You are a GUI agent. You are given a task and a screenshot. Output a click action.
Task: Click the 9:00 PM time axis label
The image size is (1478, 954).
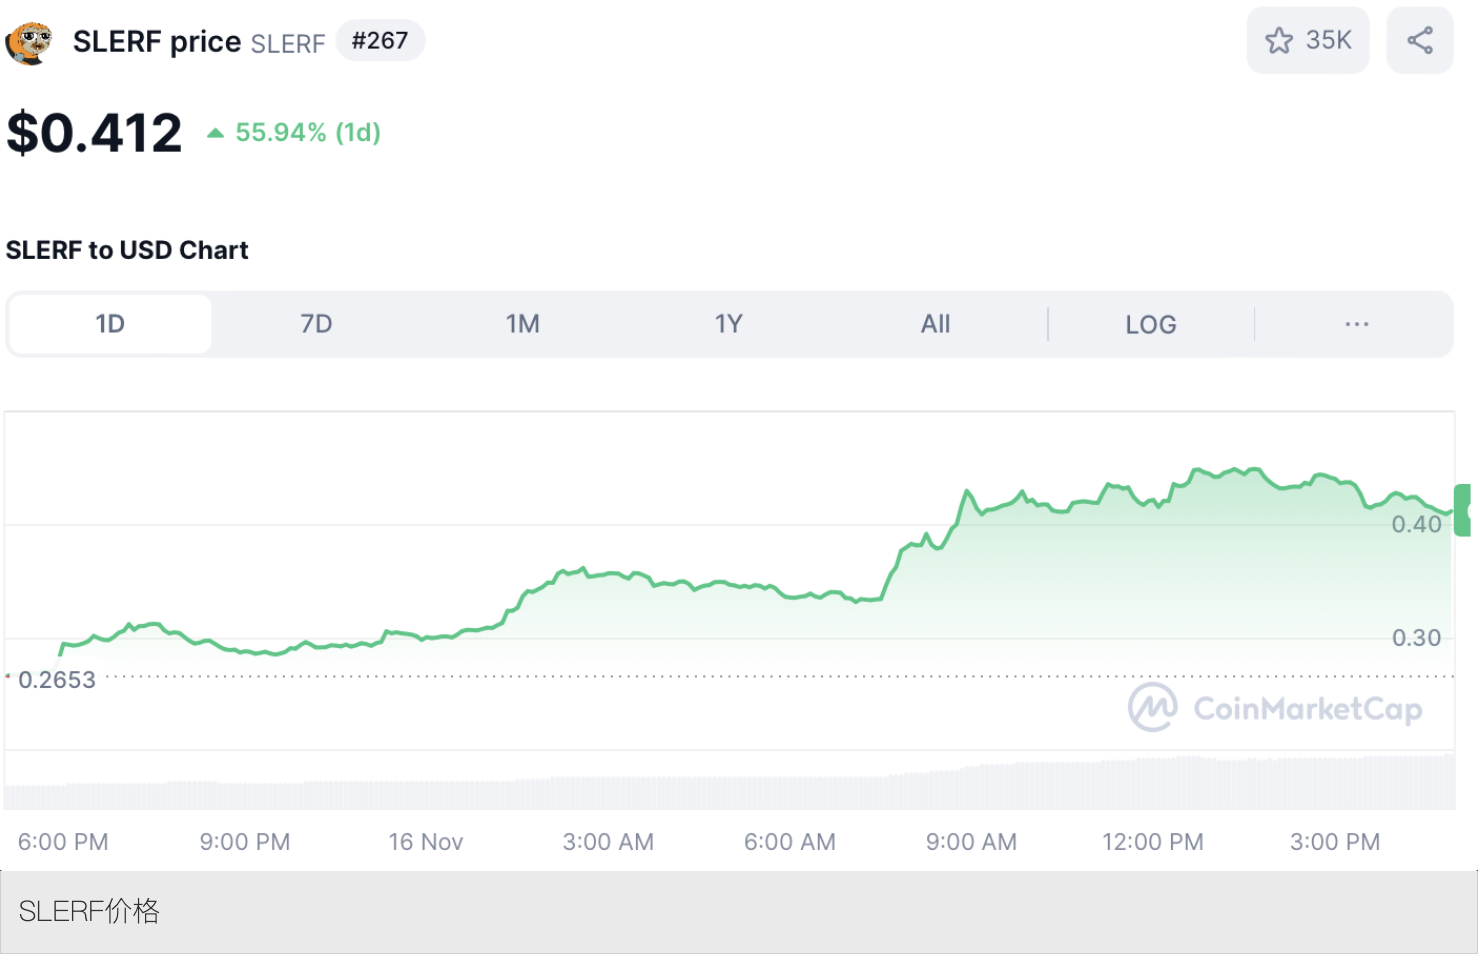[245, 842]
